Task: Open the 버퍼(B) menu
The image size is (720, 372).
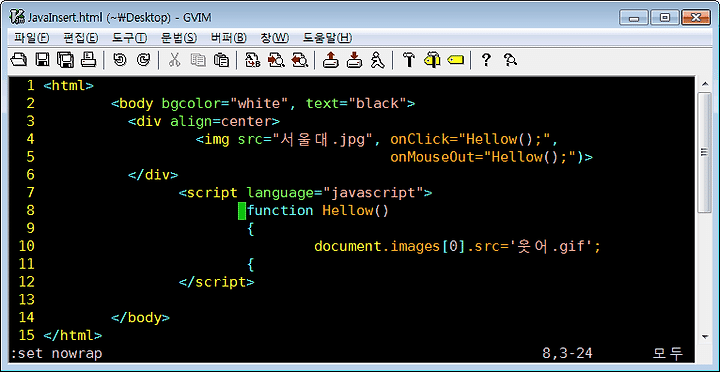Action: (229, 38)
